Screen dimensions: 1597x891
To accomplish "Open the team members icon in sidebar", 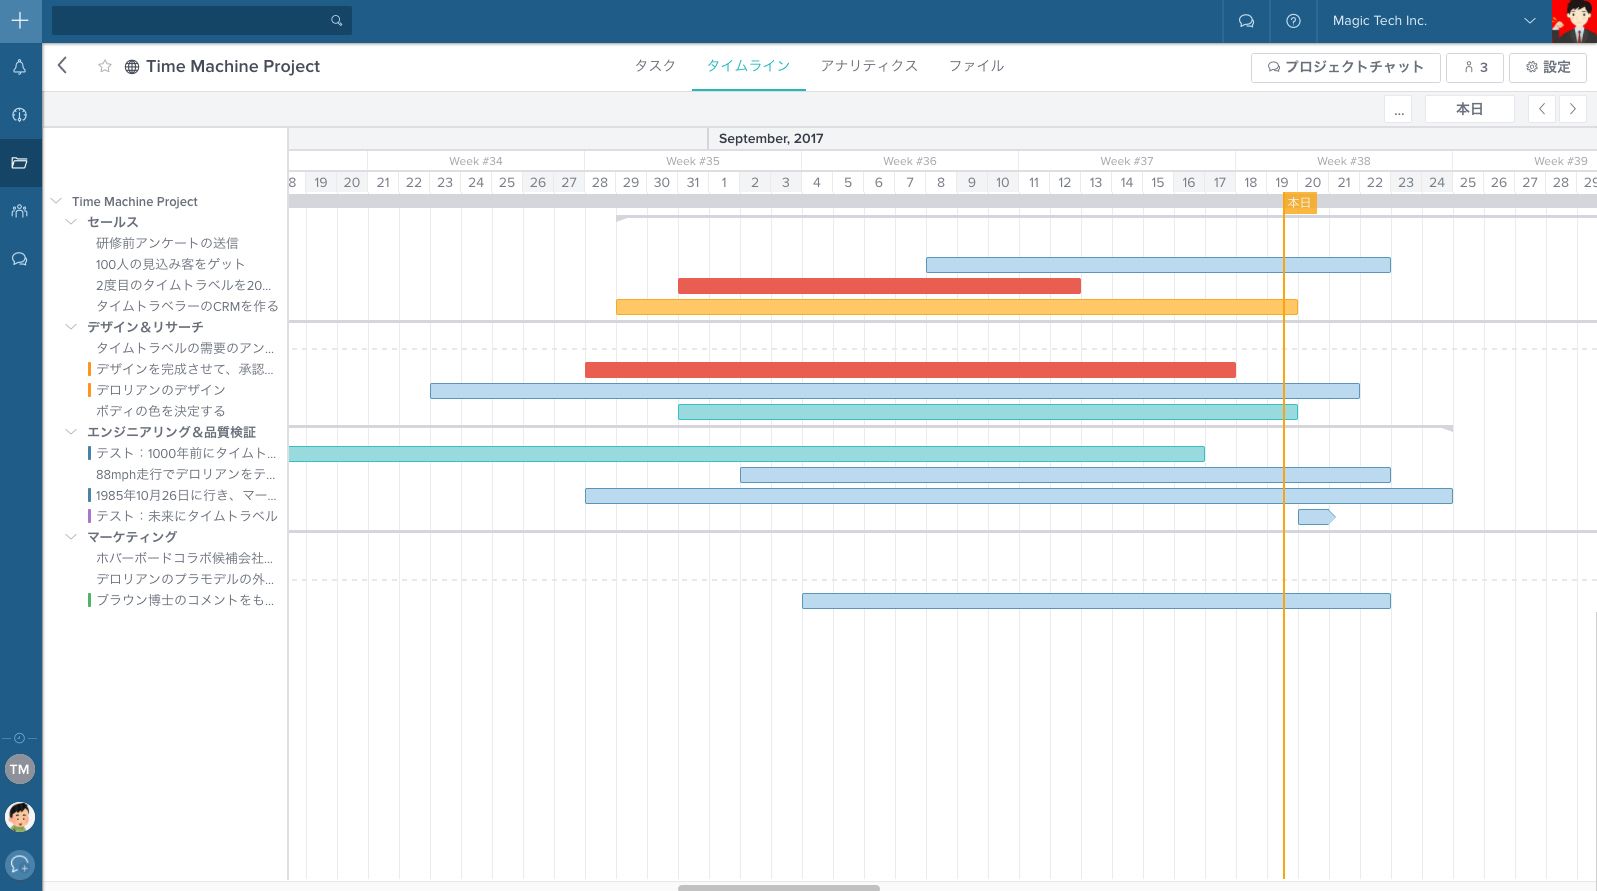I will tap(19, 211).
